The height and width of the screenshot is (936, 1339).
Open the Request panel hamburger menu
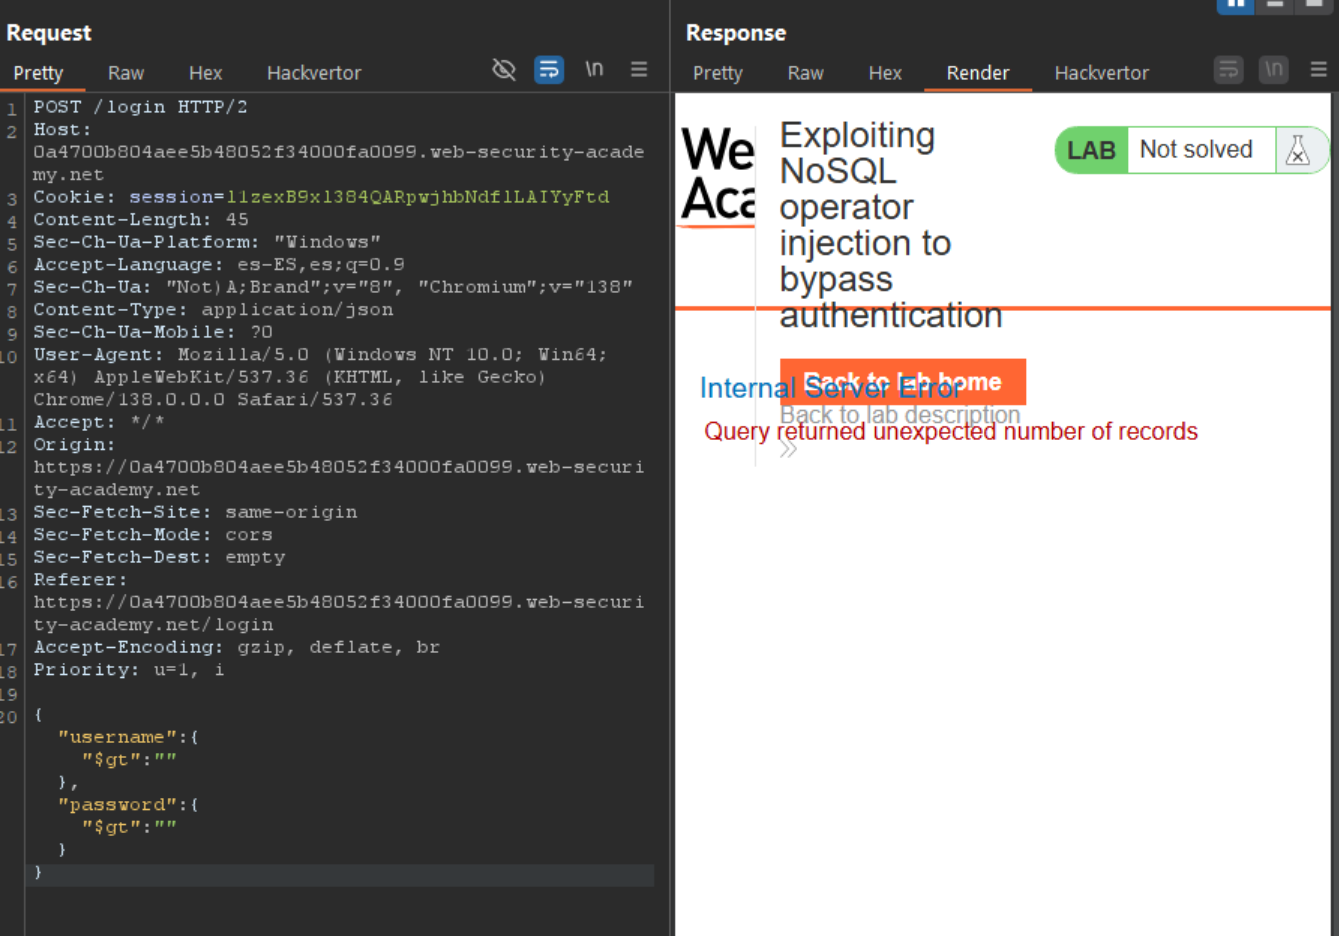pyautogui.click(x=639, y=70)
